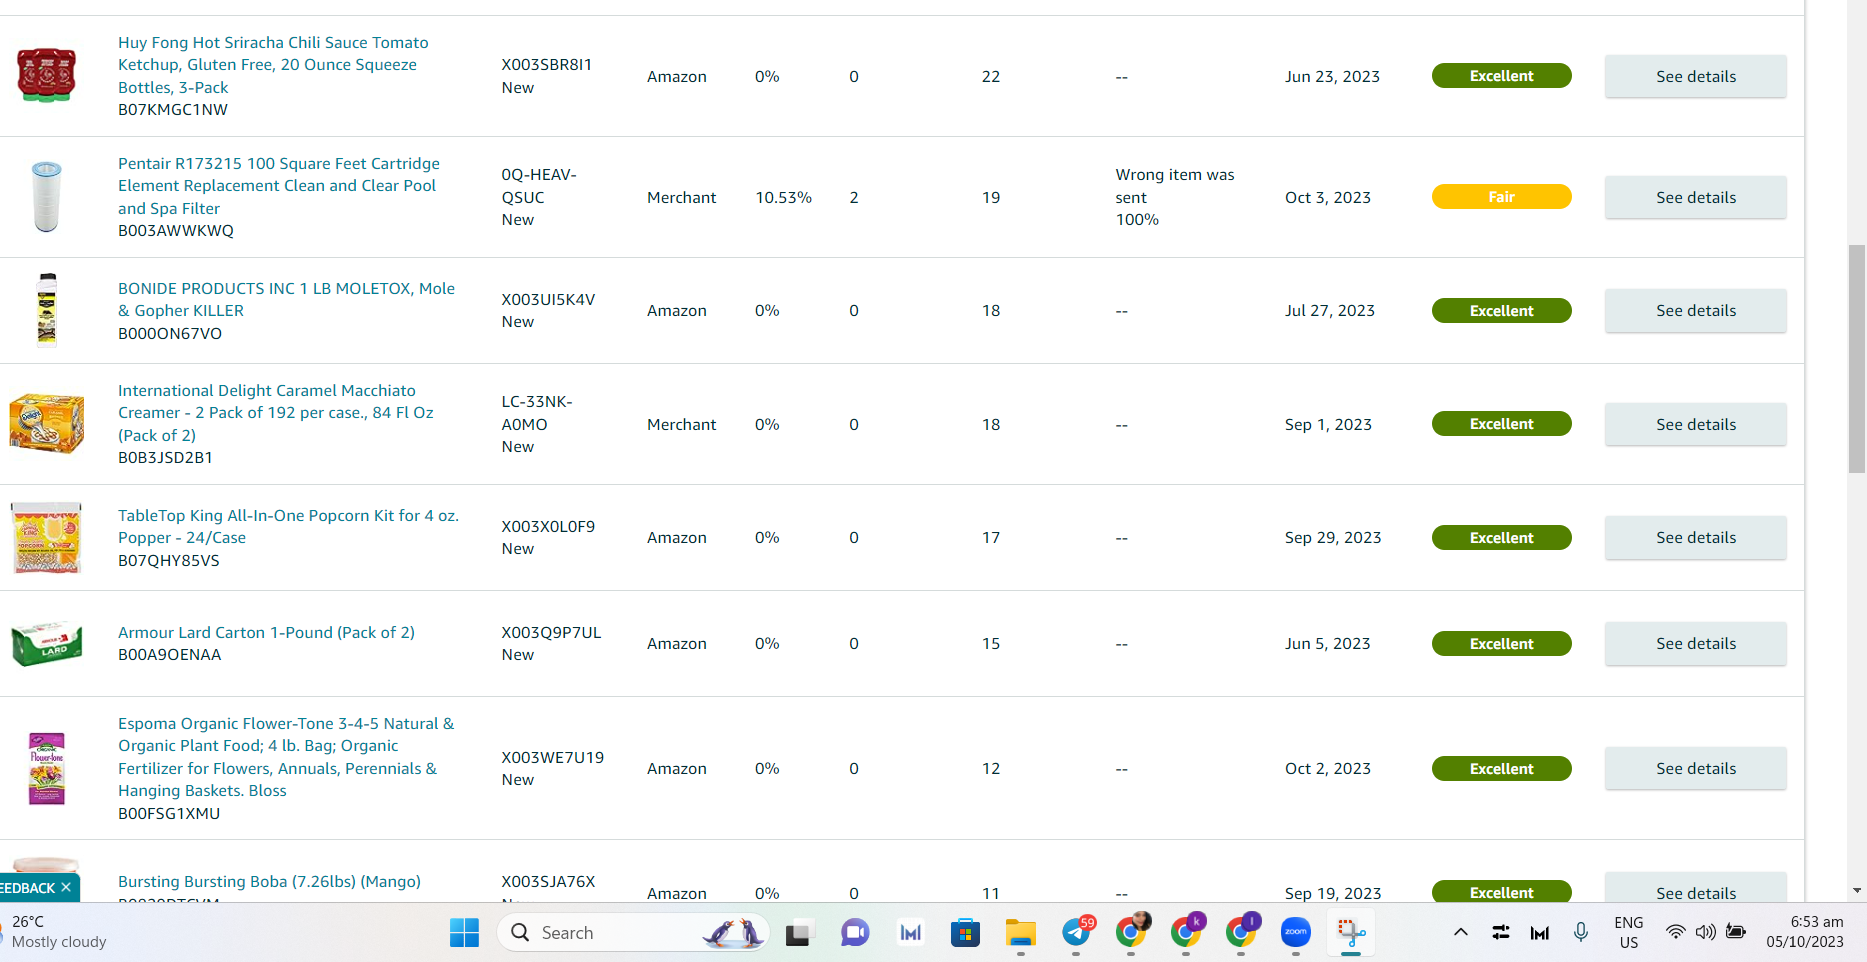Open Bursting Boba Mango product link
The image size is (1867, 962).
269,881
